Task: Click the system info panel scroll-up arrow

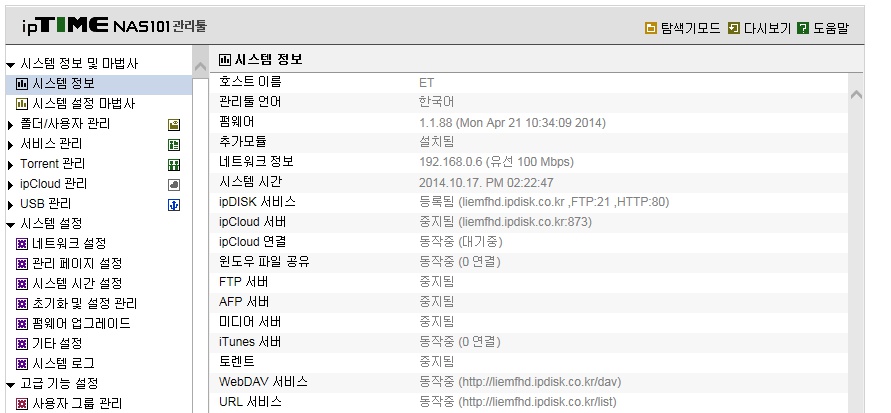Action: coord(856,94)
